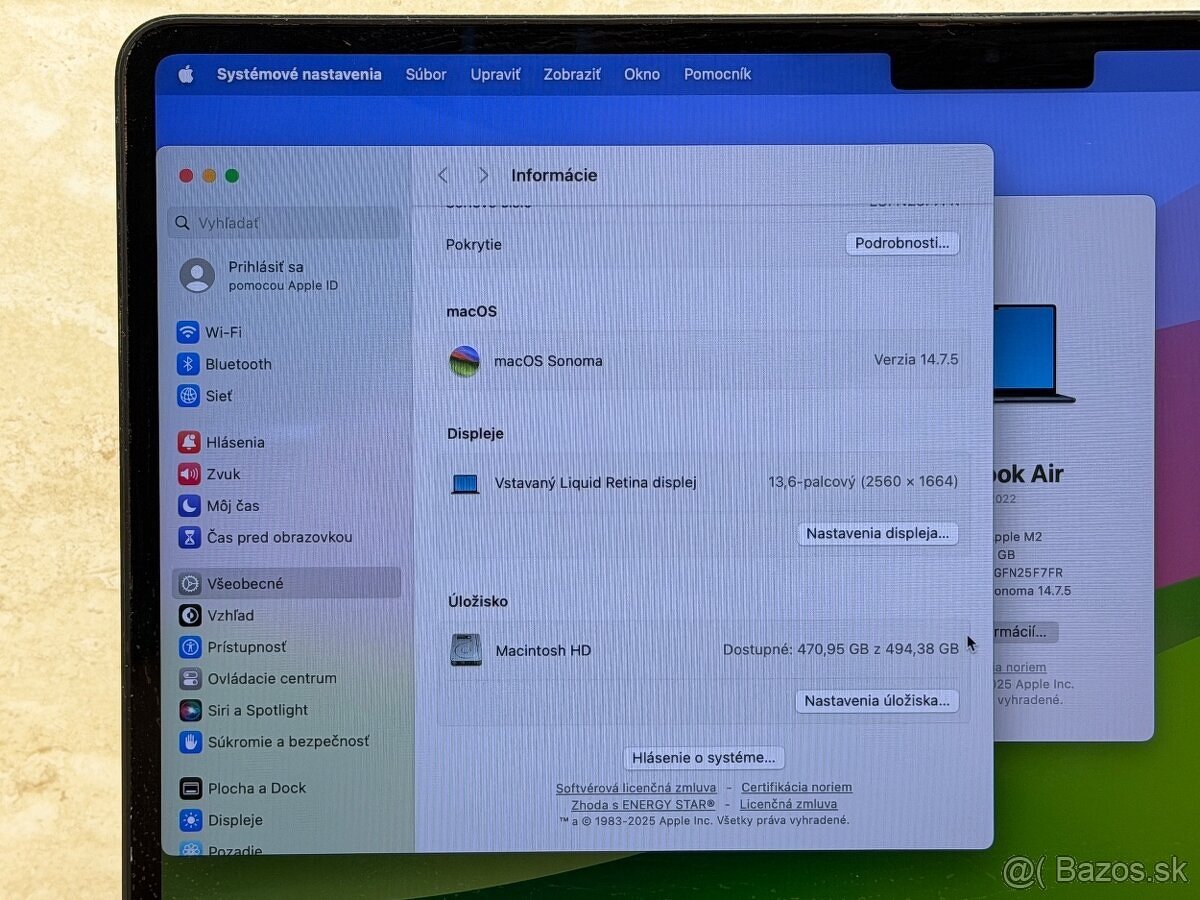Open Sieť network settings icon
Screen dimensions: 1200x900
point(188,396)
